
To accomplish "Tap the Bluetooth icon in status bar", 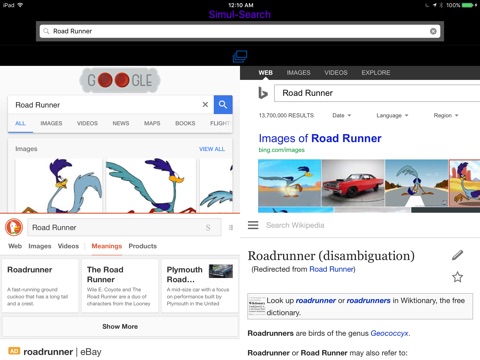I will tap(441, 5).
